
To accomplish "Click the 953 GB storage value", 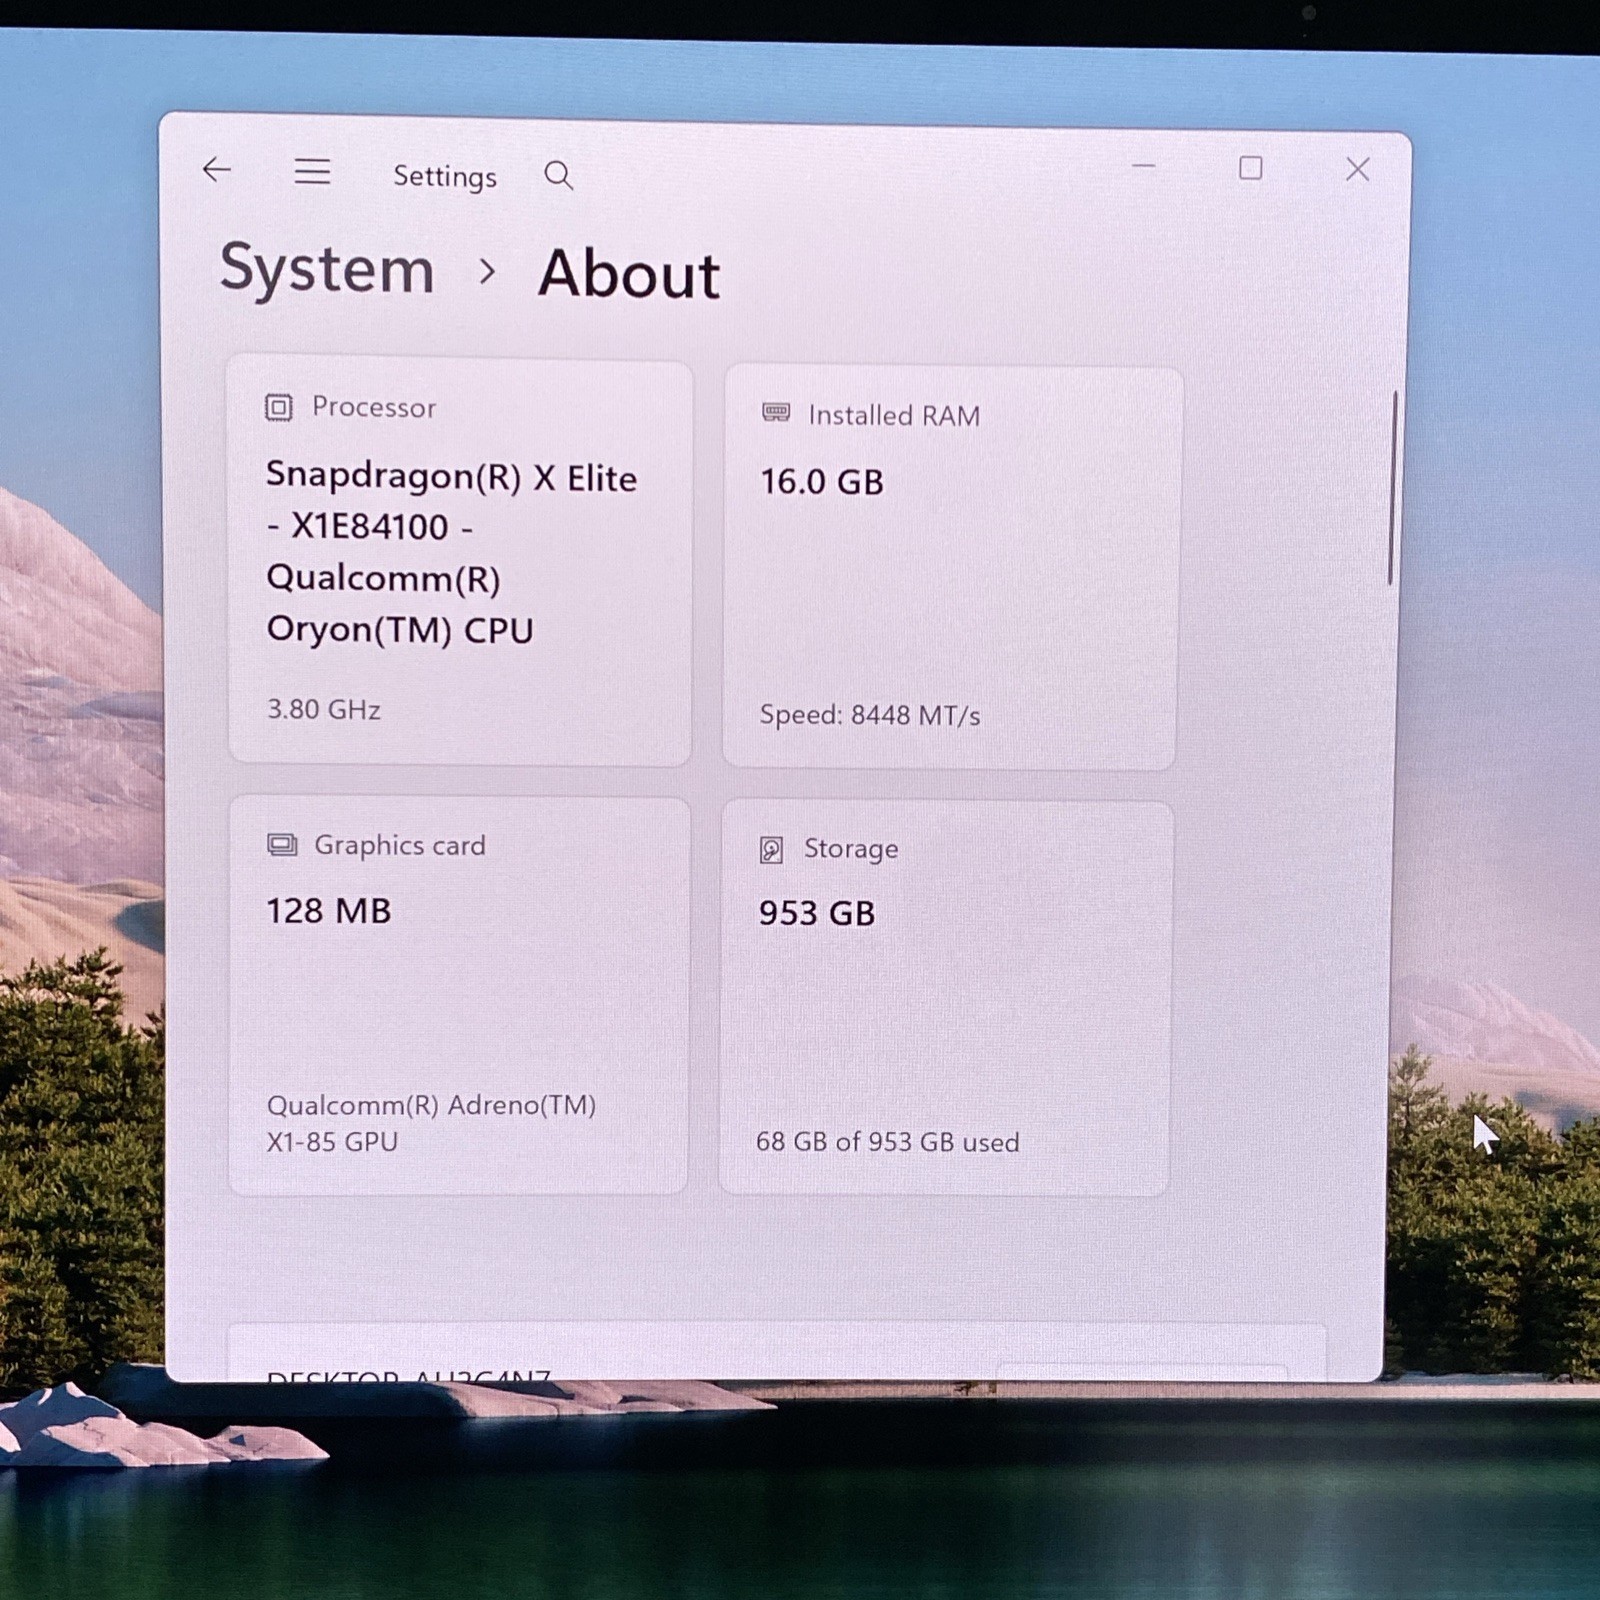I will 817,913.
